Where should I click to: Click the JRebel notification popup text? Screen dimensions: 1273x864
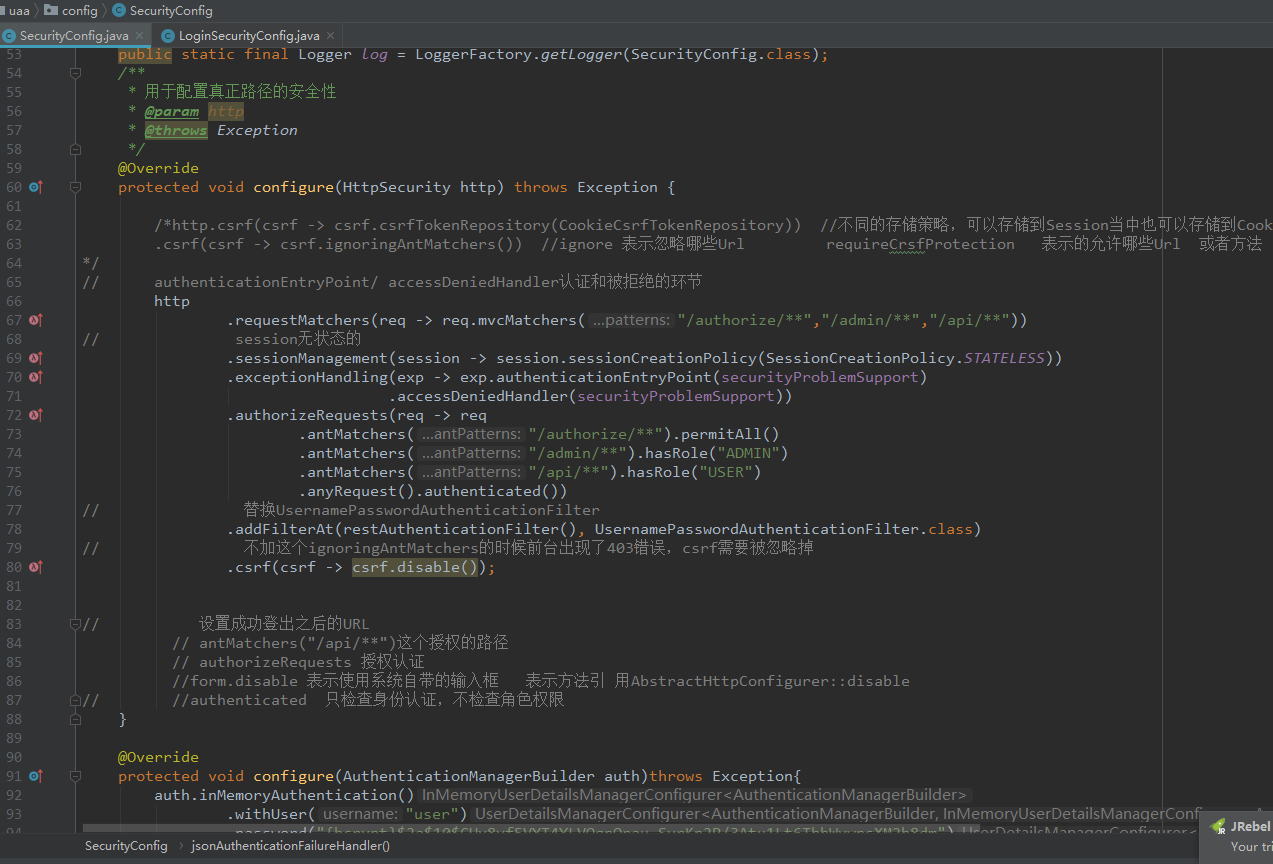pyautogui.click(x=1251, y=836)
